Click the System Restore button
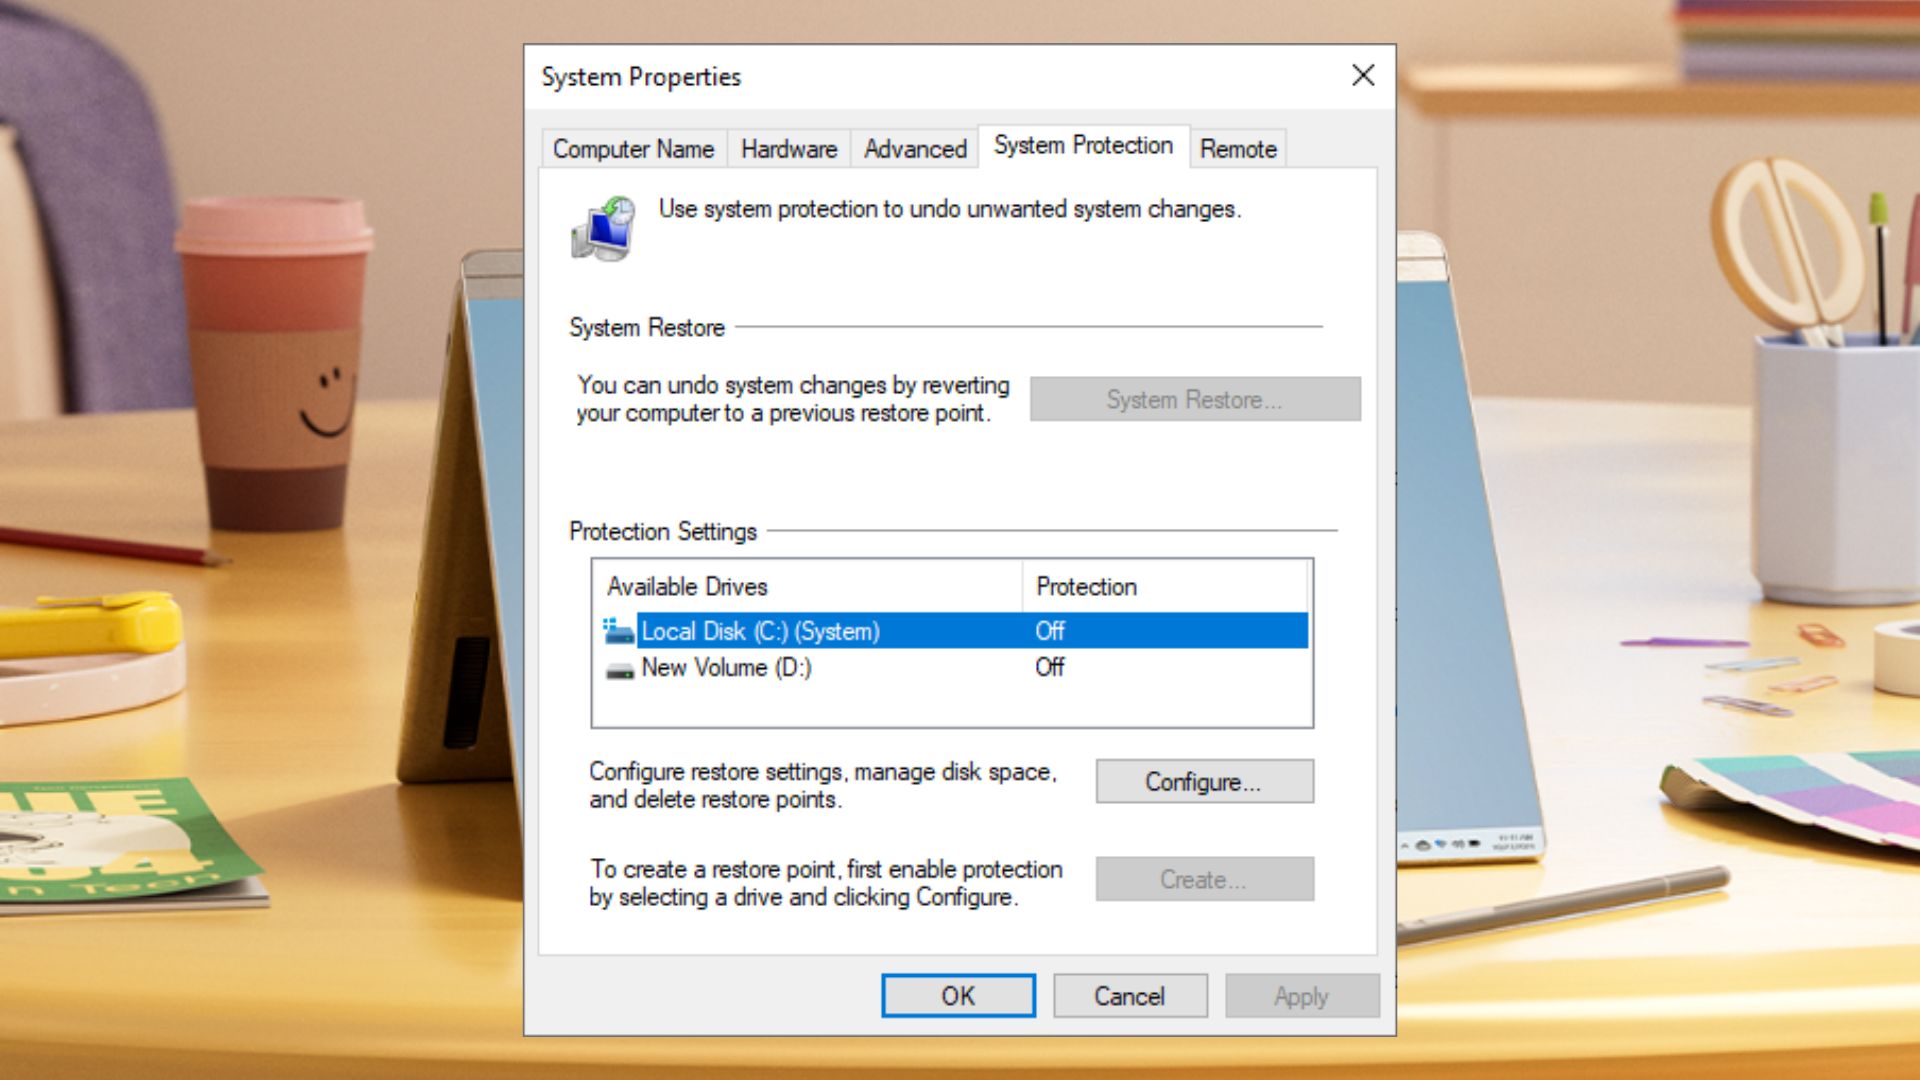The image size is (1920, 1080). pyautogui.click(x=1195, y=399)
